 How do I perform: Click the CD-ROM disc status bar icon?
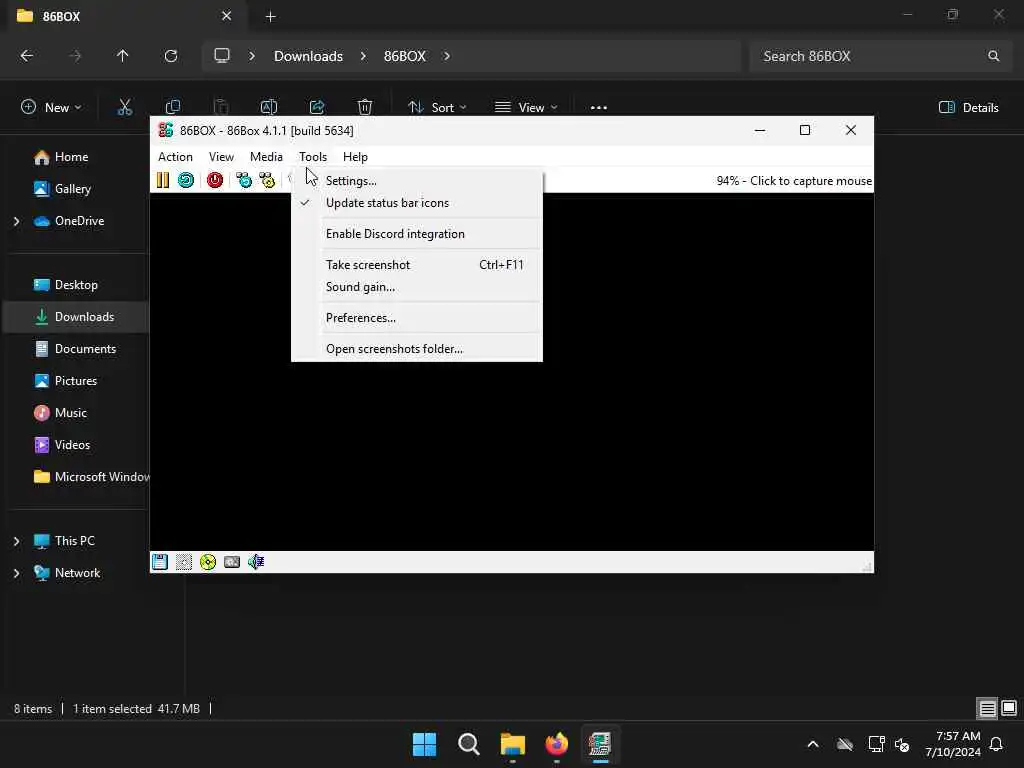[x=208, y=562]
